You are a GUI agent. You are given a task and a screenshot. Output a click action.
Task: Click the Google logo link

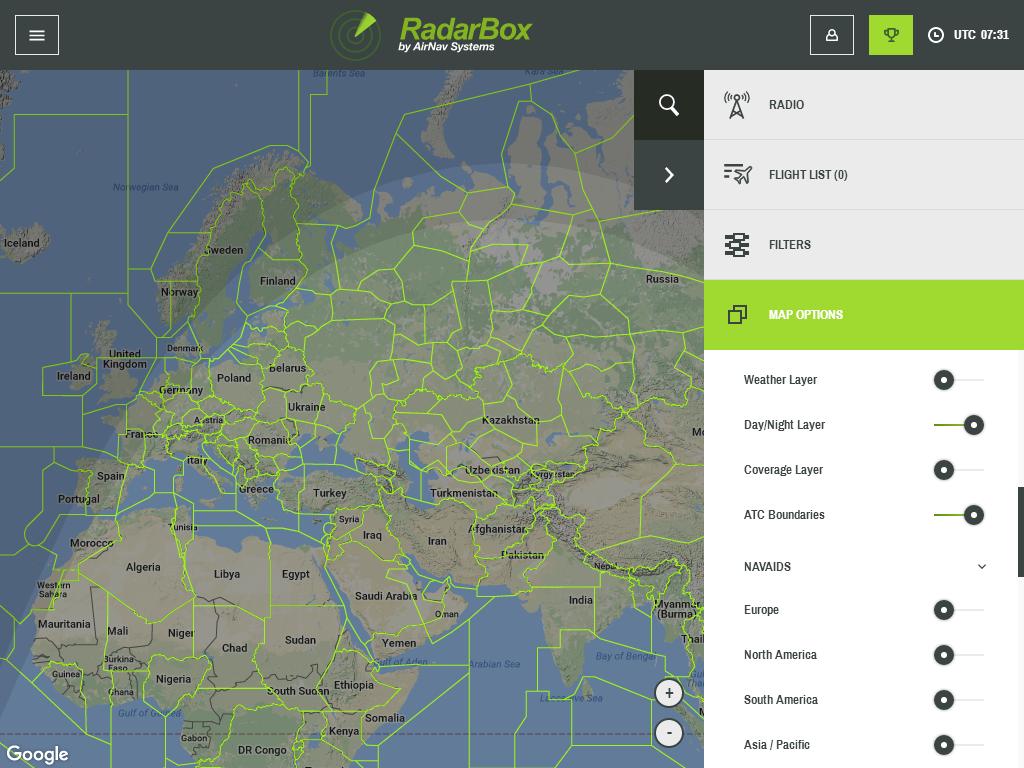38,754
